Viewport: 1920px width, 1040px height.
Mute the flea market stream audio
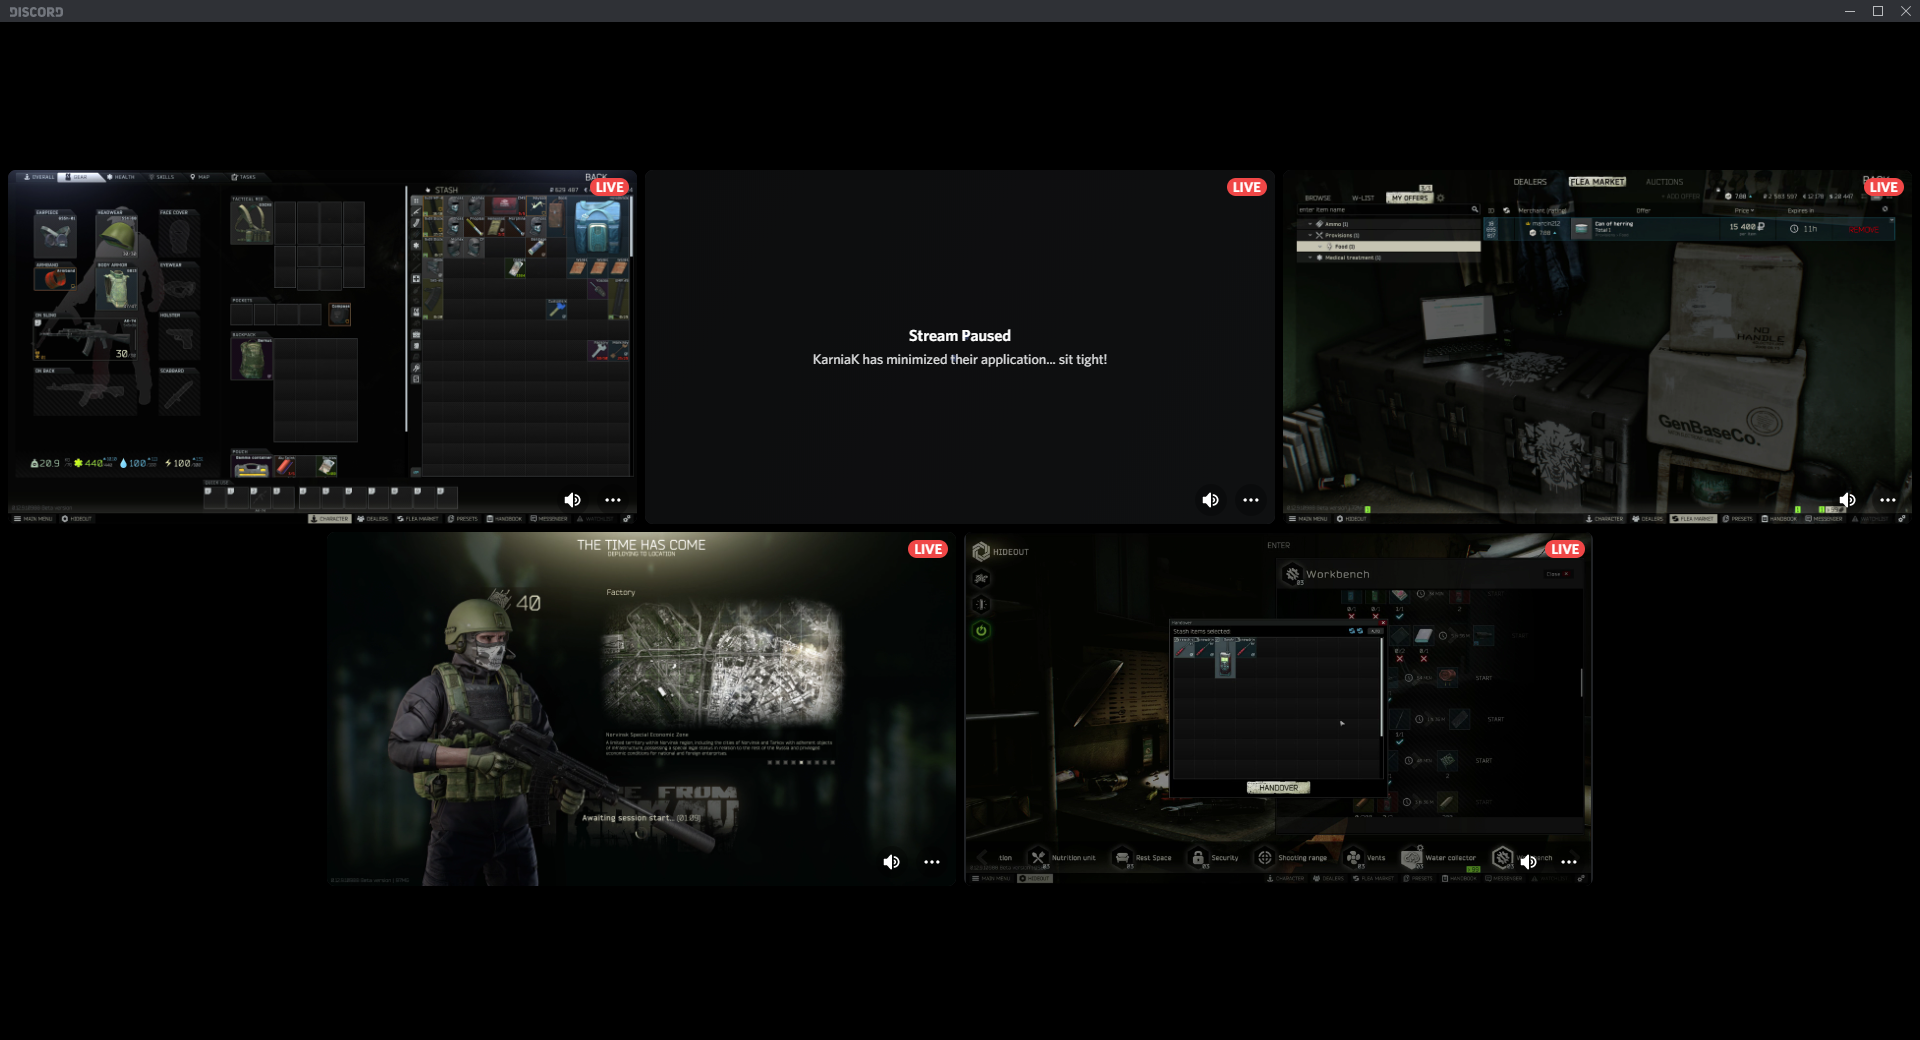(1847, 500)
